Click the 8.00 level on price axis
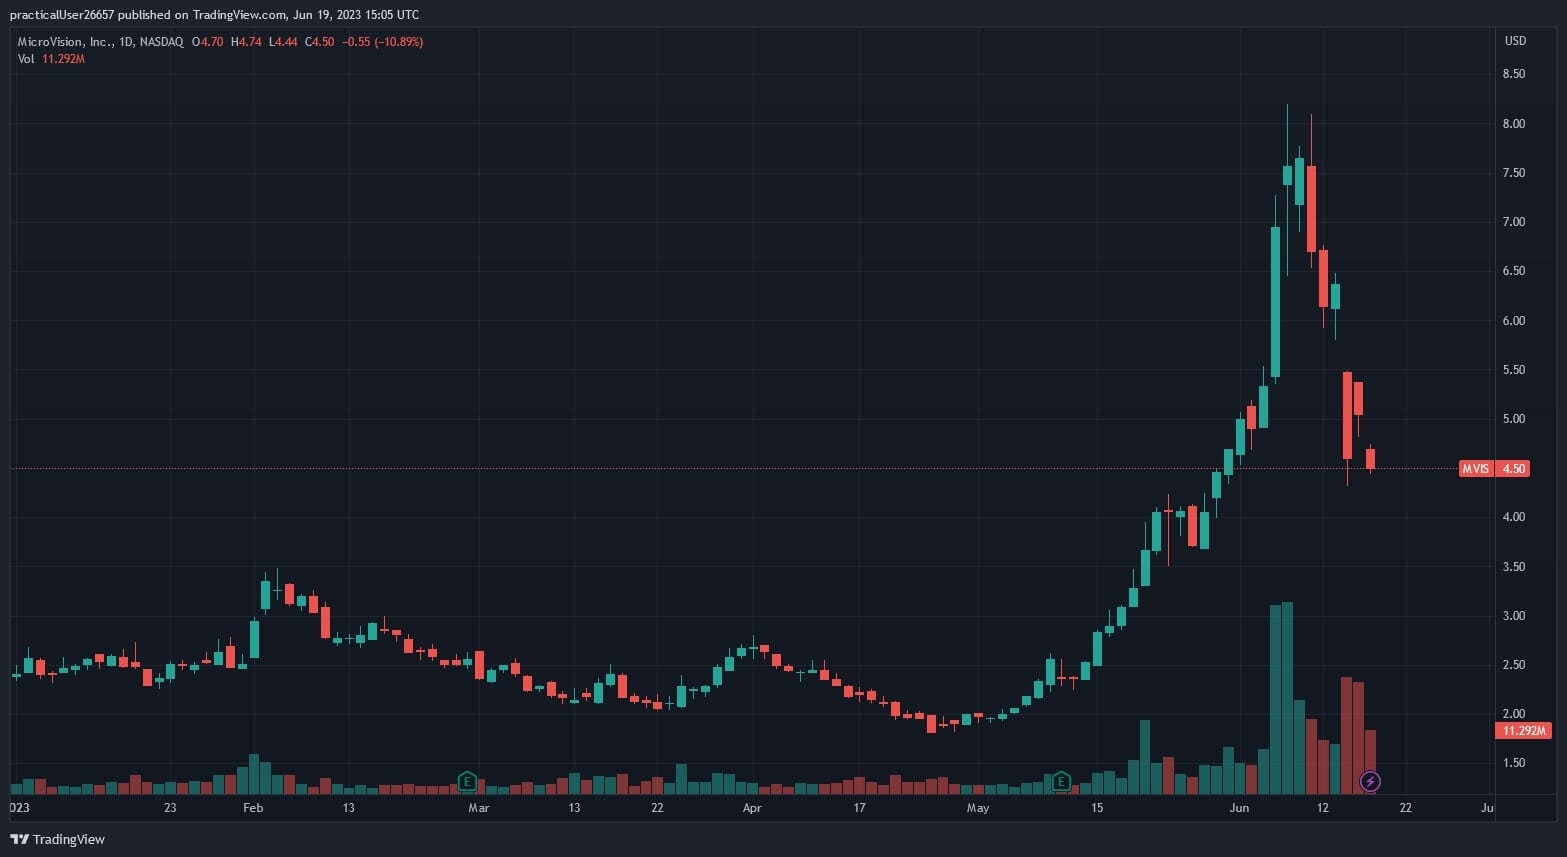This screenshot has height=857, width=1567. pyautogui.click(x=1513, y=124)
